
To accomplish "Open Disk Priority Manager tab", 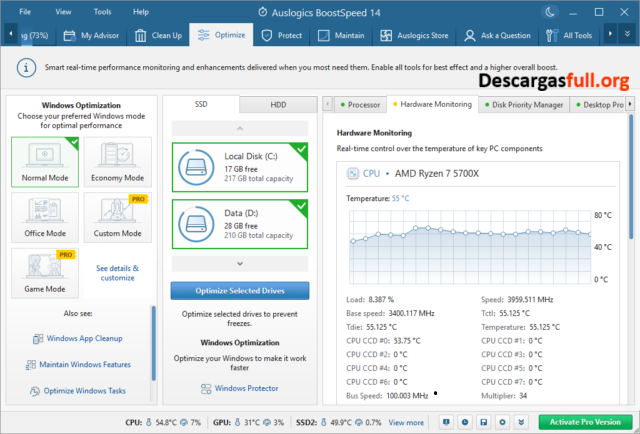I will (x=524, y=105).
